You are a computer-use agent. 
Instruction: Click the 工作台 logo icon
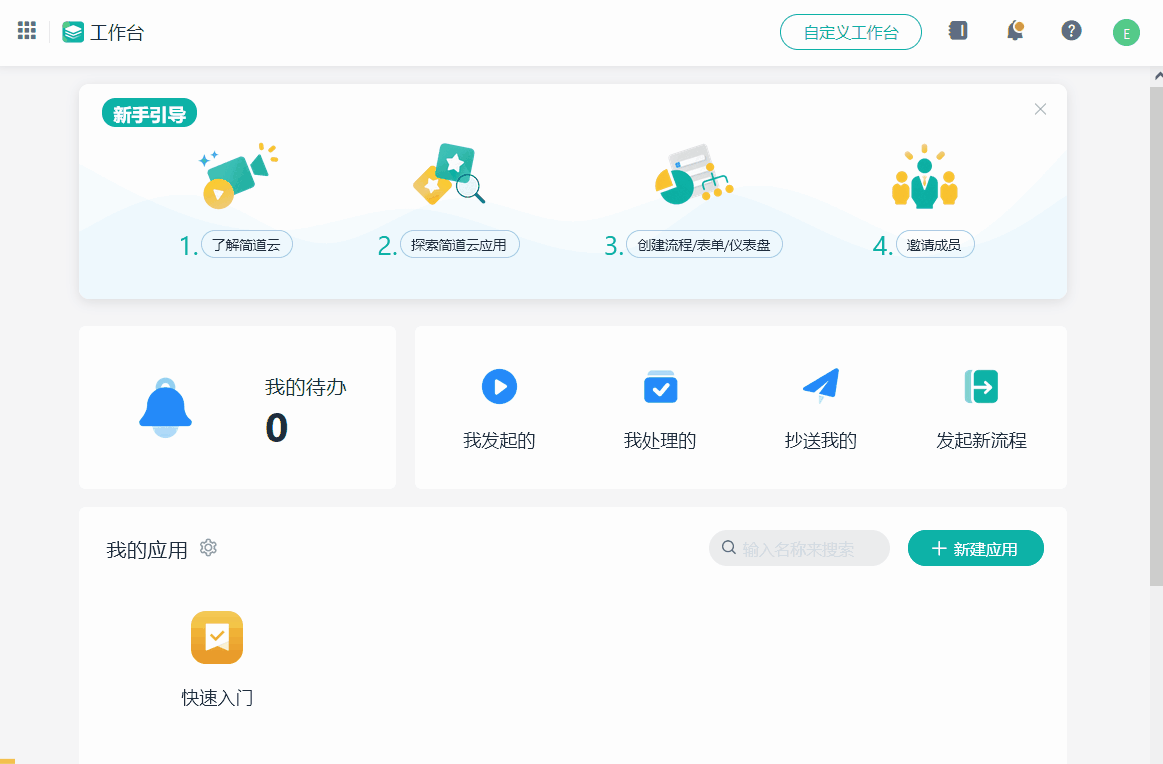pos(73,32)
